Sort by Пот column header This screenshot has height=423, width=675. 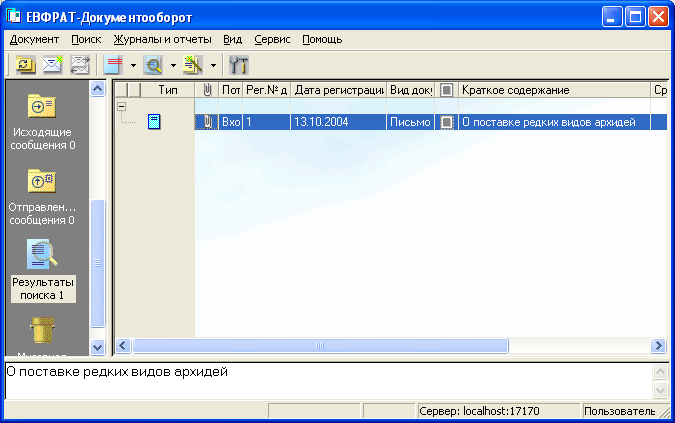coord(231,90)
